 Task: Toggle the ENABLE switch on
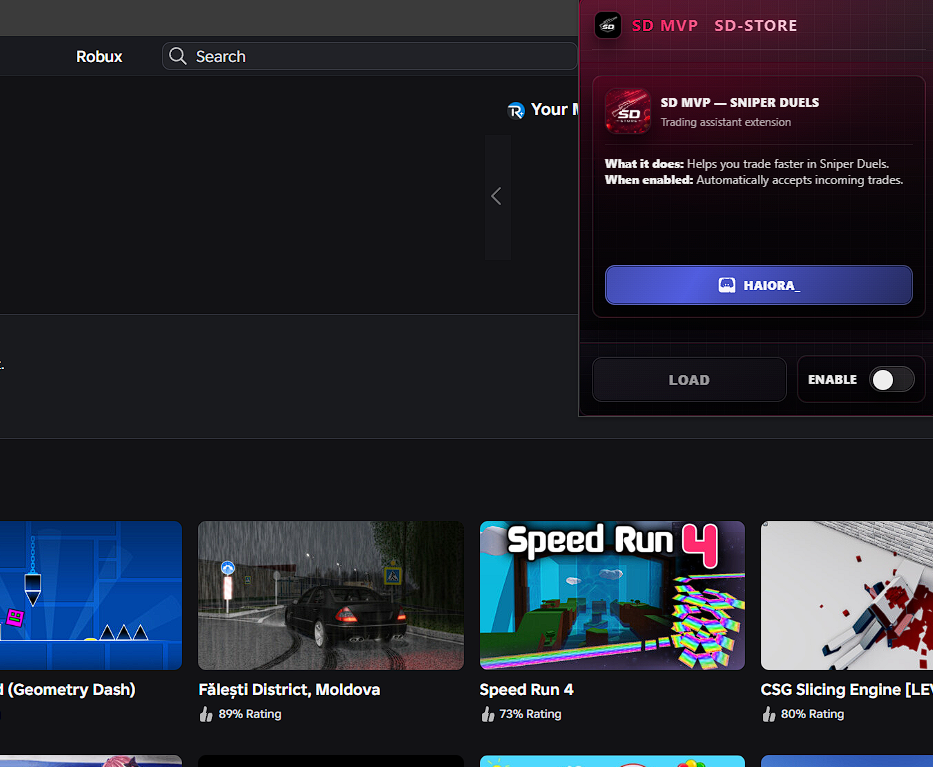click(891, 380)
